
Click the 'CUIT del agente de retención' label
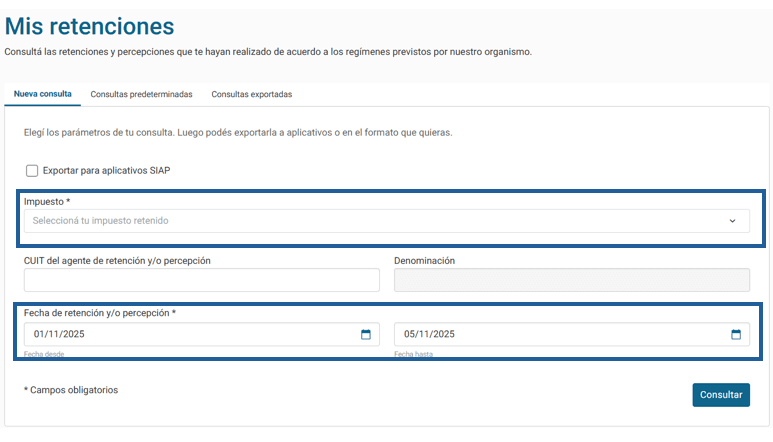point(117,260)
